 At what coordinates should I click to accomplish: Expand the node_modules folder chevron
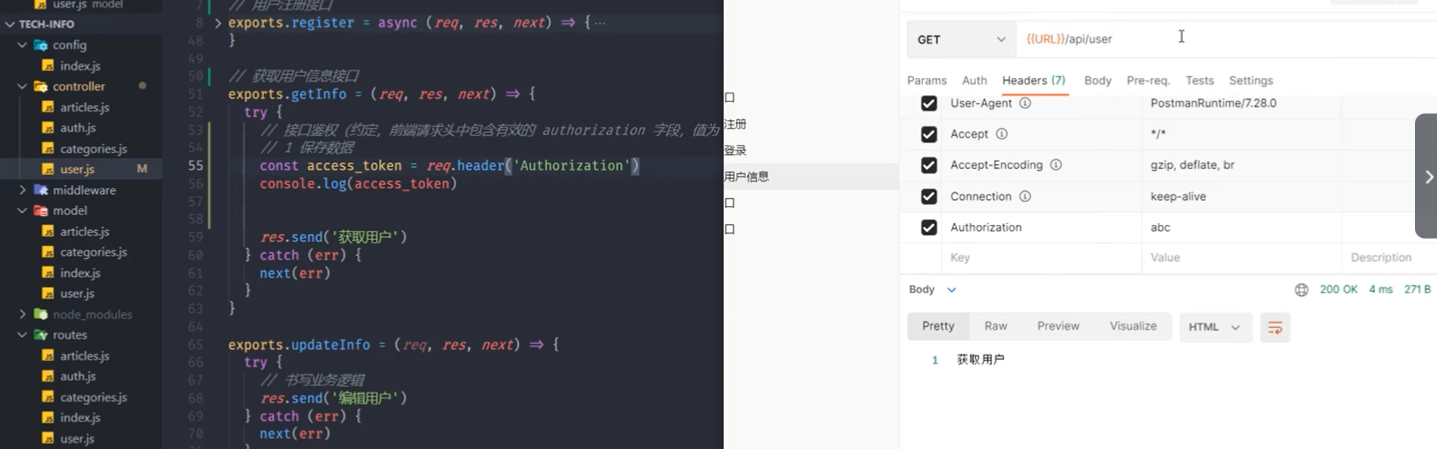tap(23, 314)
